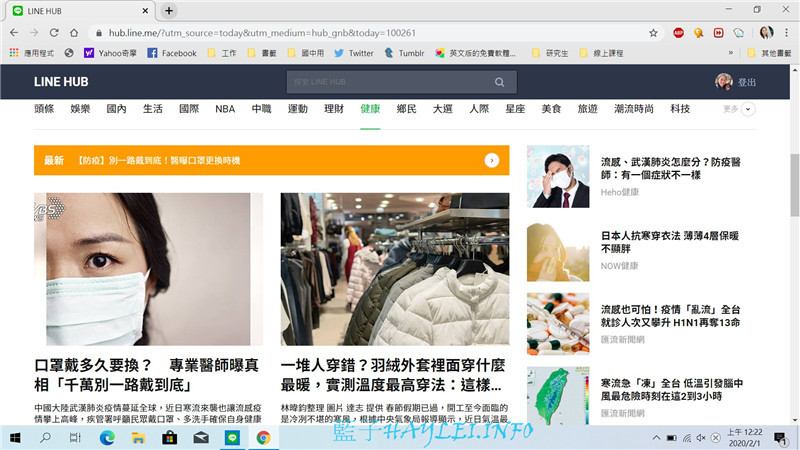Open the Facebook bookmark

point(172,53)
